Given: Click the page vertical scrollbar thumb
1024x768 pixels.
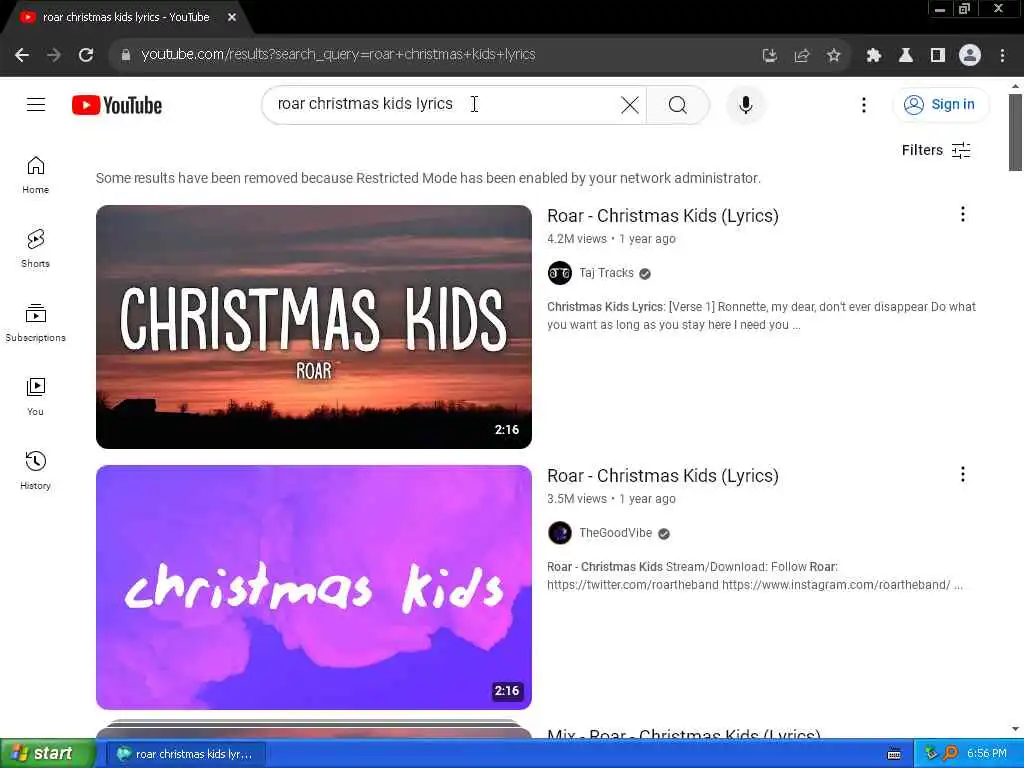Looking at the screenshot, I should point(1015,132).
